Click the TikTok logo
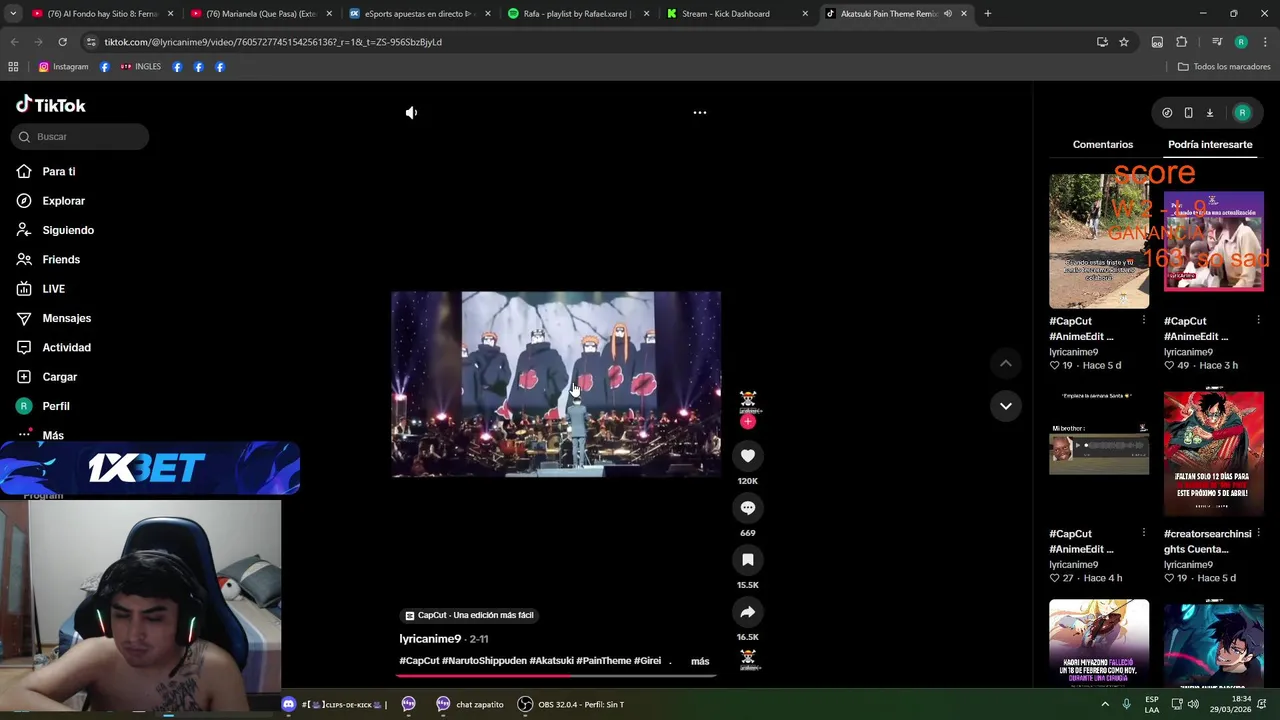 [51, 105]
